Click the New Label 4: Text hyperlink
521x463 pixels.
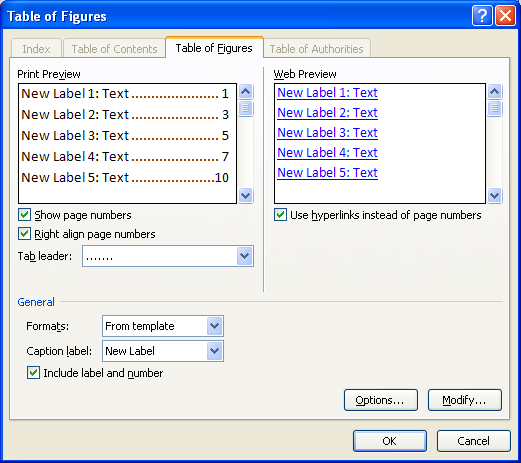(327, 153)
